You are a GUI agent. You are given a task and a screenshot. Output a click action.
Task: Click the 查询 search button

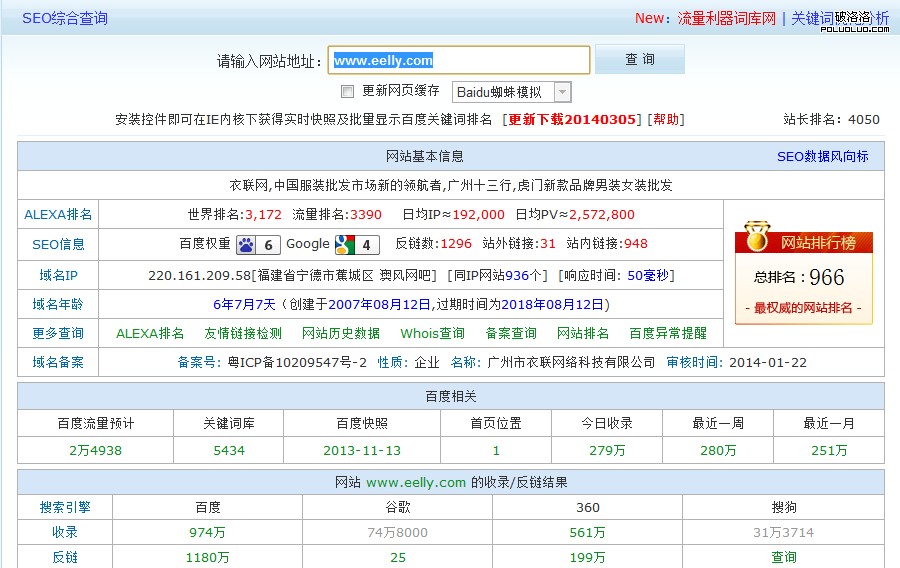[x=640, y=60]
